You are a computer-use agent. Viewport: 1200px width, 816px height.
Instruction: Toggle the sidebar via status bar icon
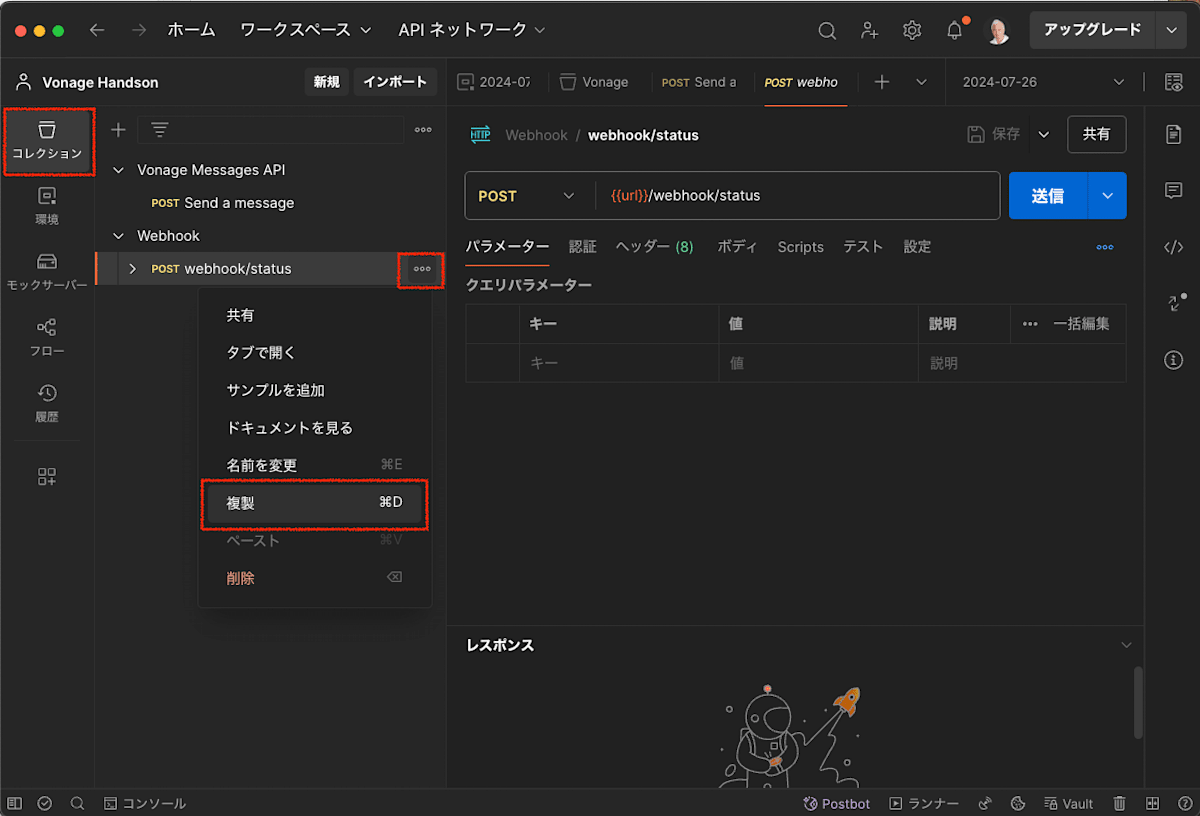(15, 804)
